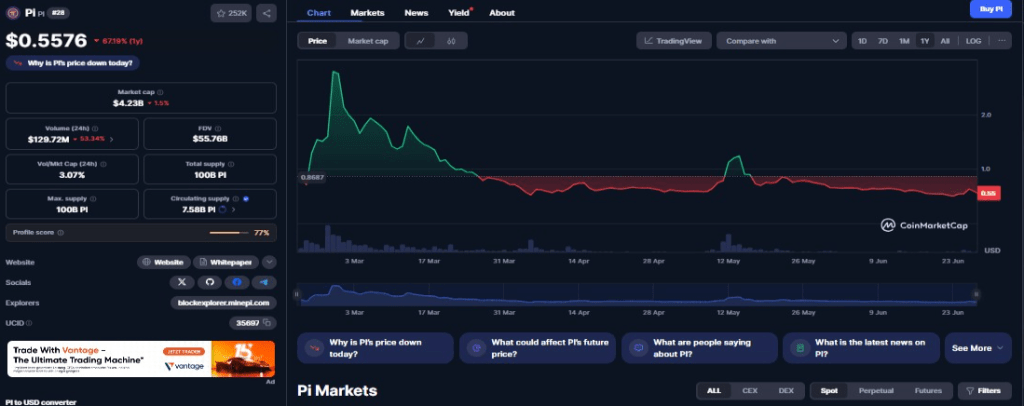This screenshot has width=1024, height=406.
Task: Open the About tab
Action: point(502,12)
